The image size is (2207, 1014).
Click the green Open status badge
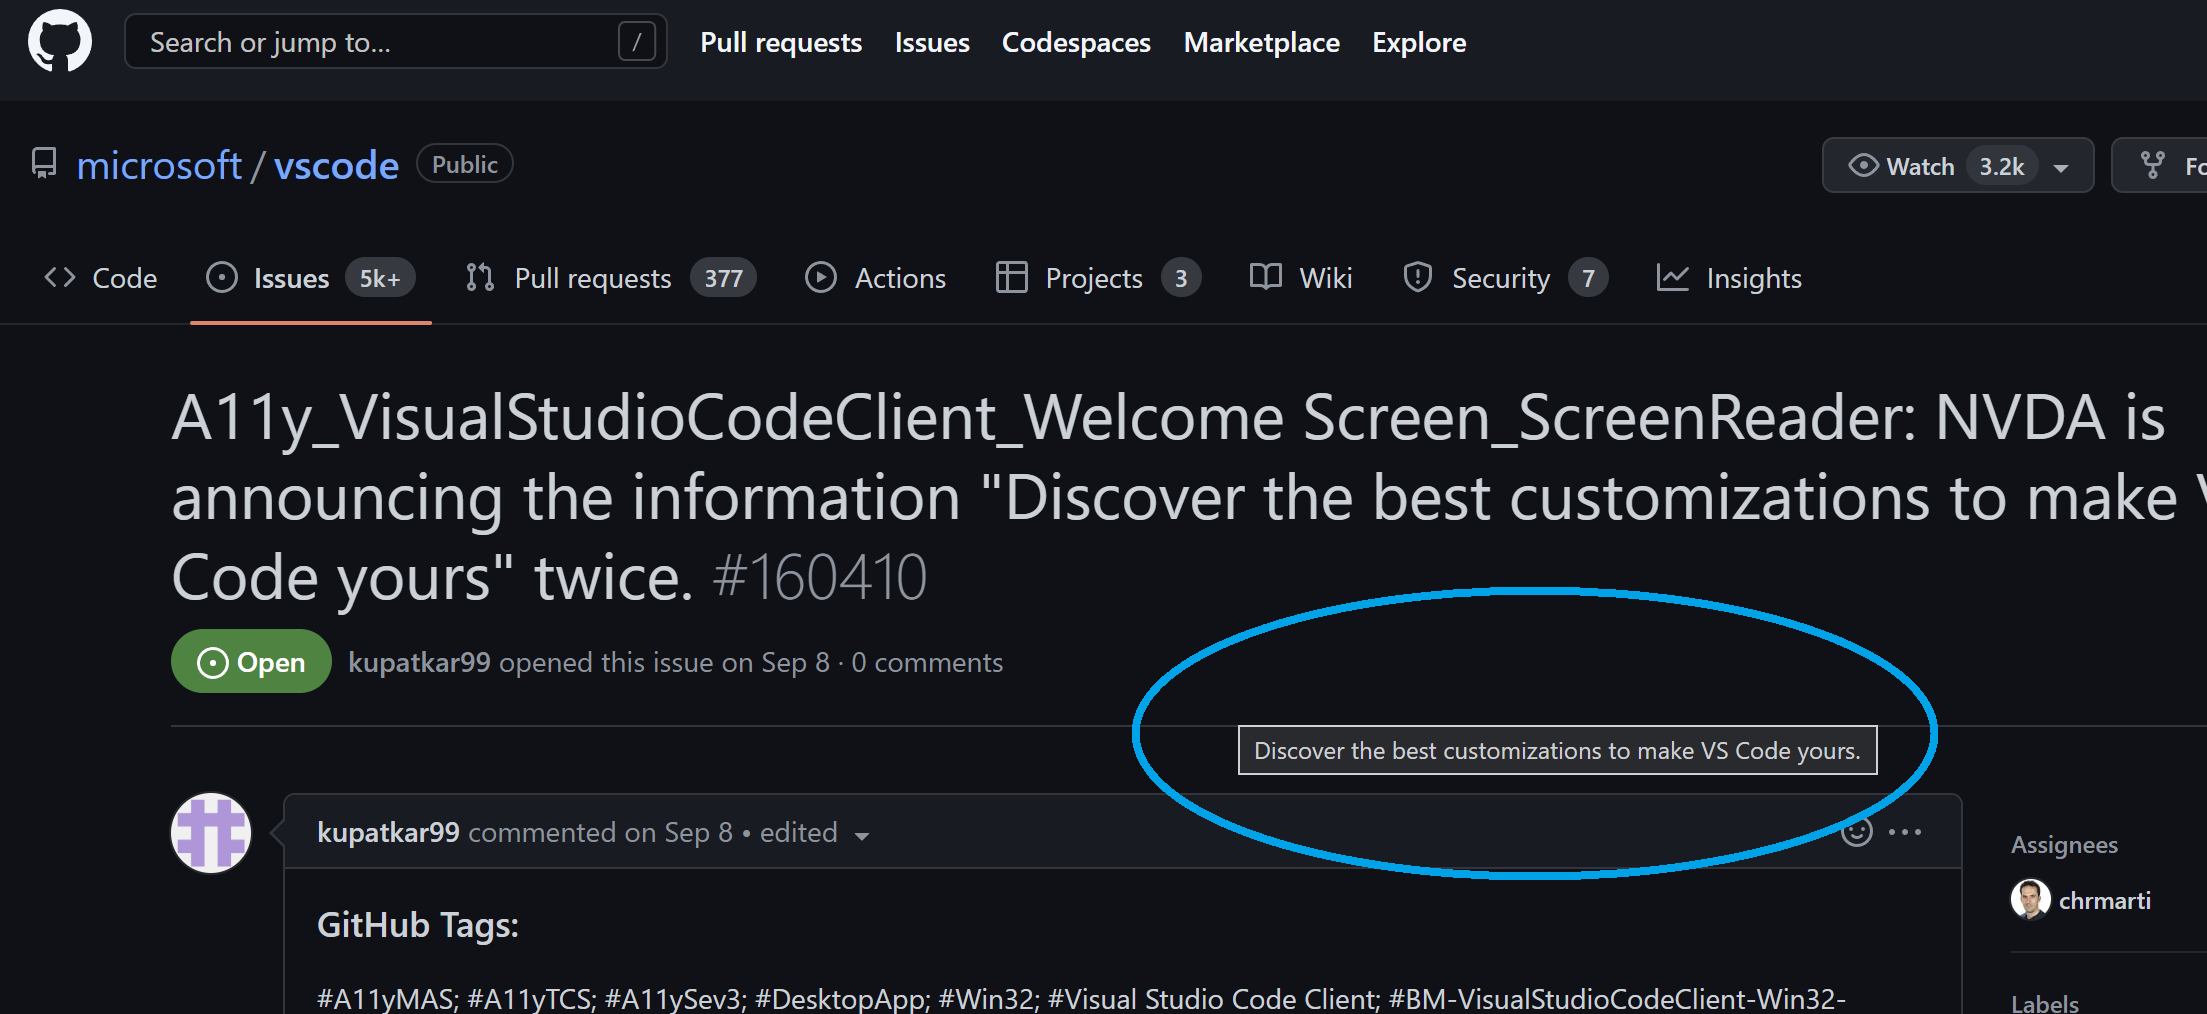click(250, 661)
